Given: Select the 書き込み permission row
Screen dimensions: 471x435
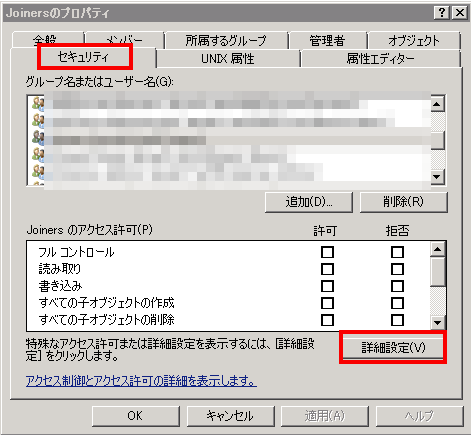Looking at the screenshot, I should 228,286.
